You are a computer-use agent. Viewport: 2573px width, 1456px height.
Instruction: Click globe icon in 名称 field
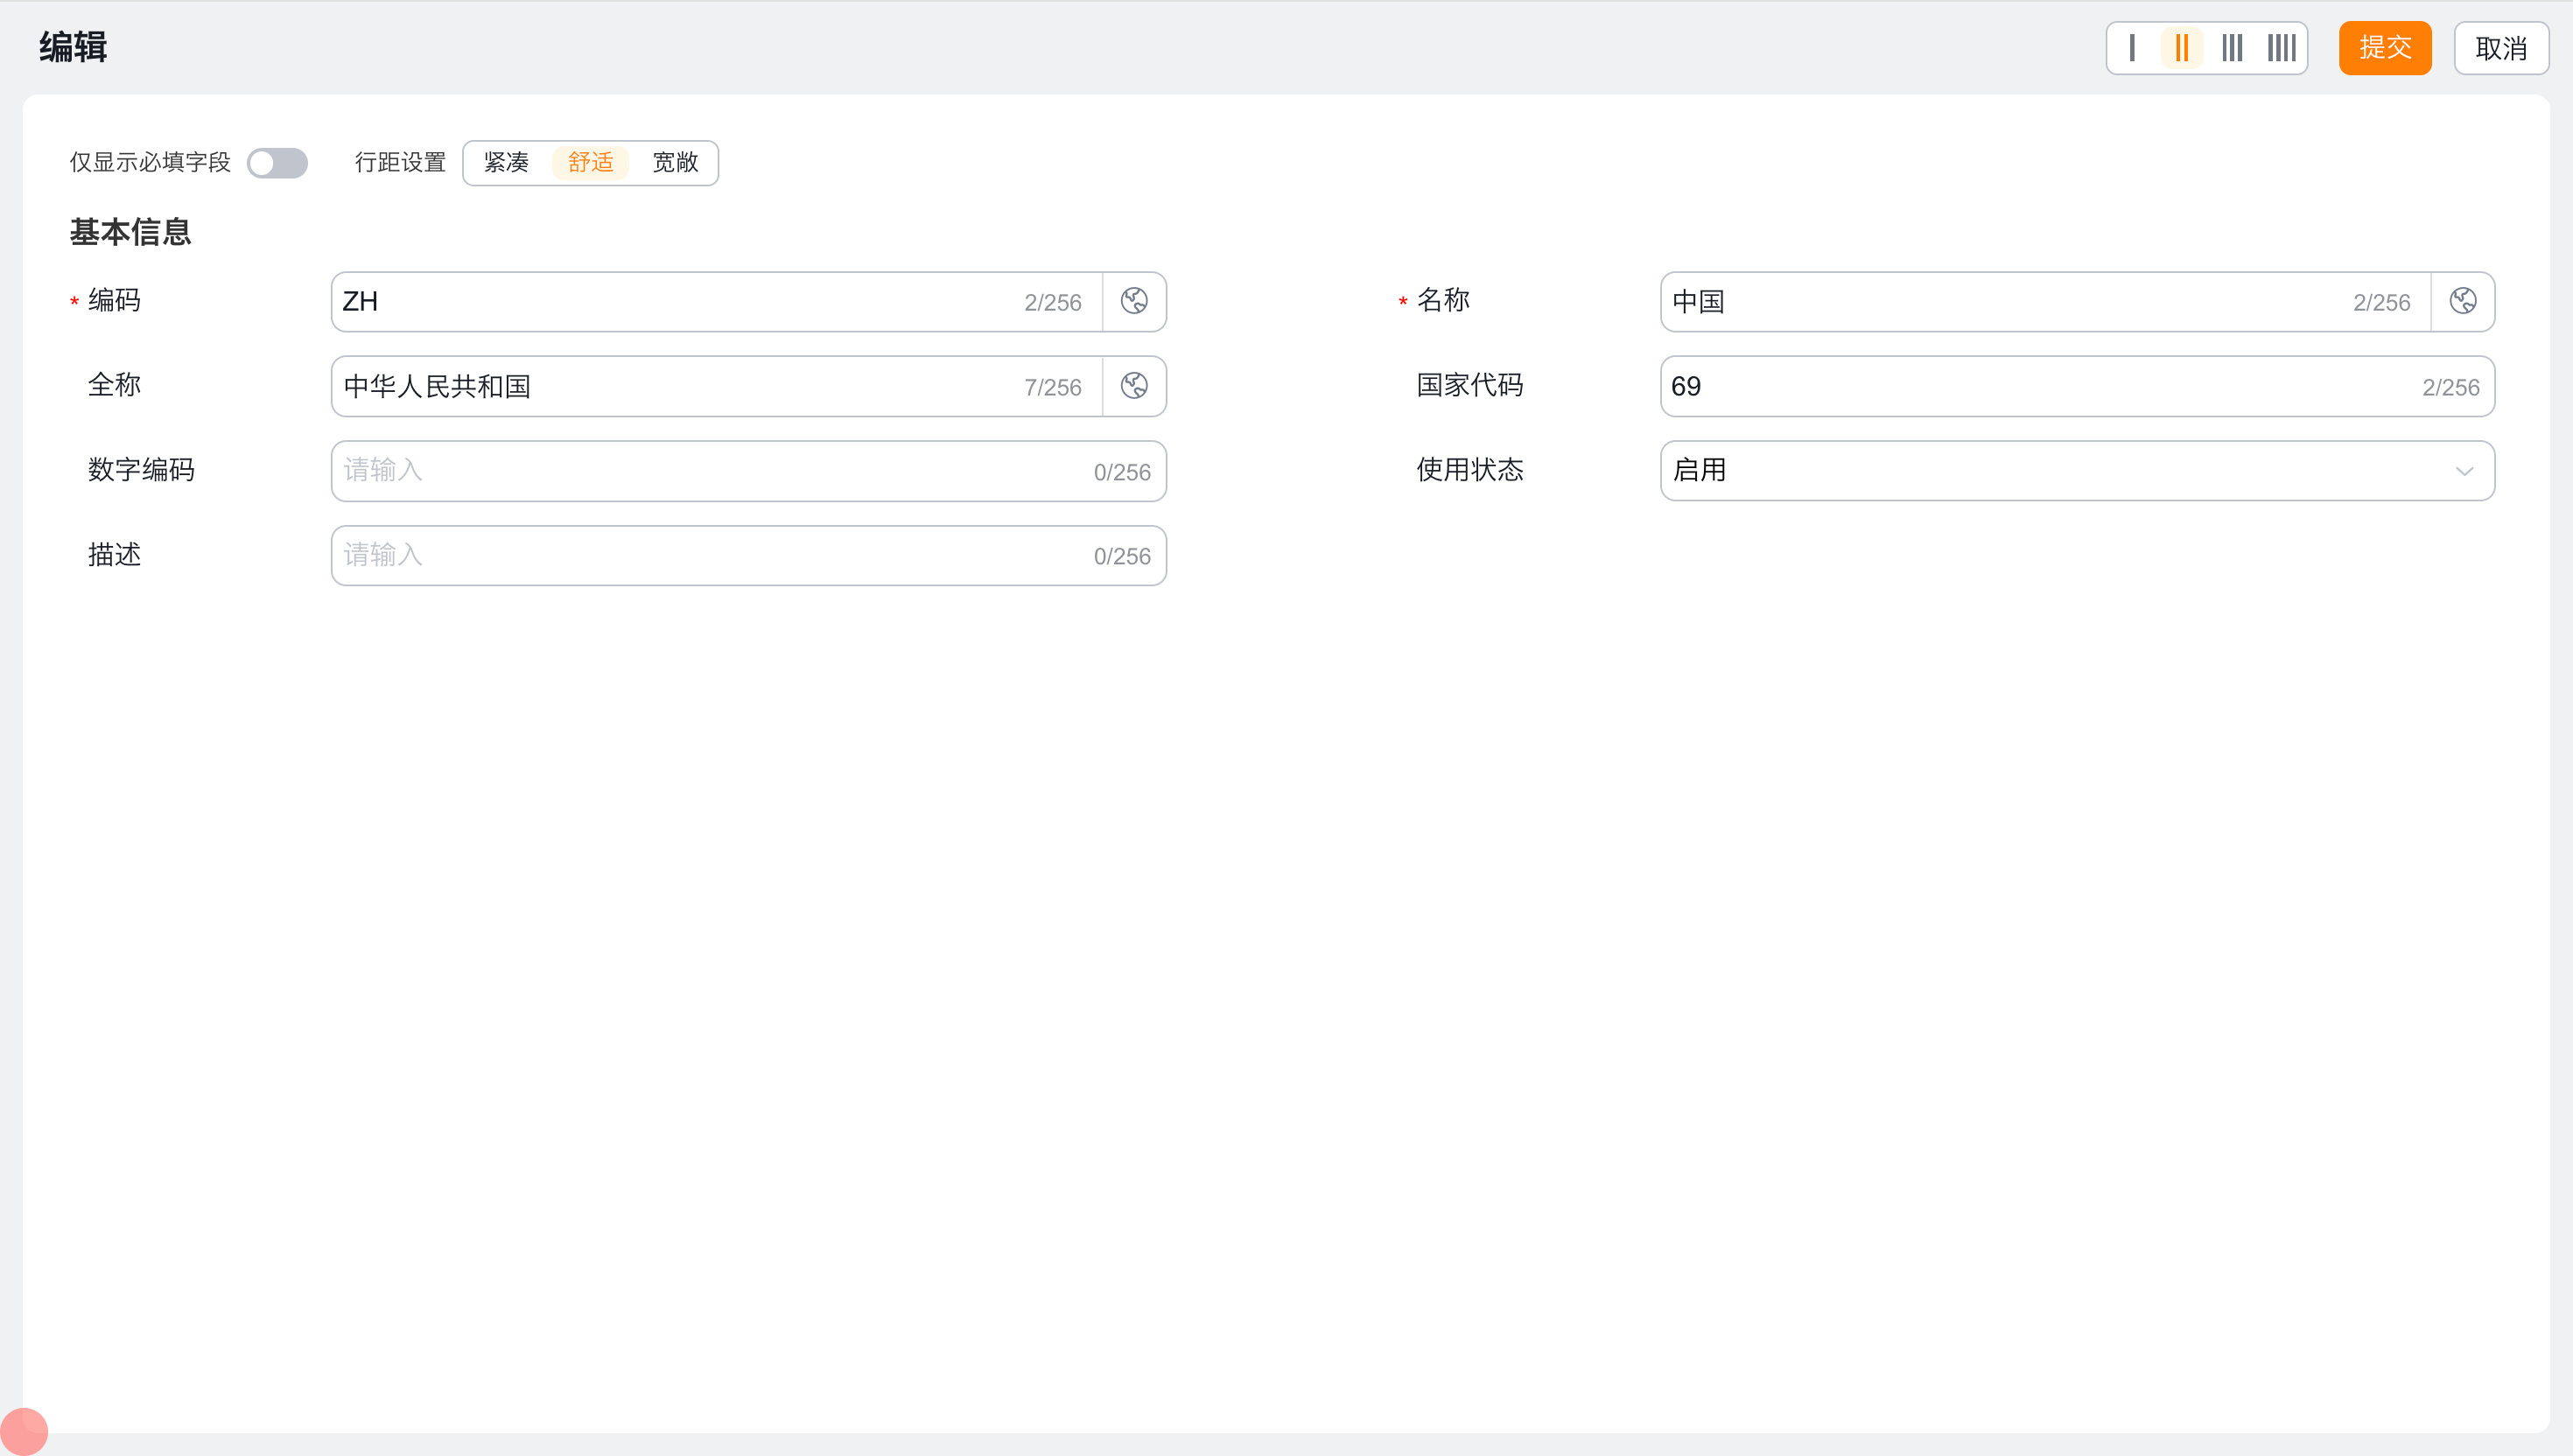(x=2463, y=301)
